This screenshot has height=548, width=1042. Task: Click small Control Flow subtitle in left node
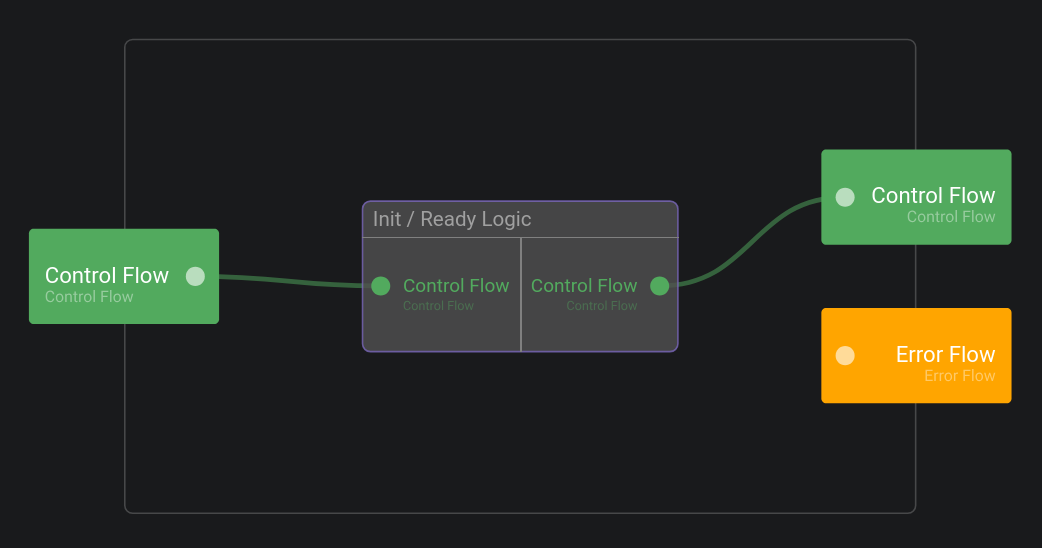click(x=89, y=297)
